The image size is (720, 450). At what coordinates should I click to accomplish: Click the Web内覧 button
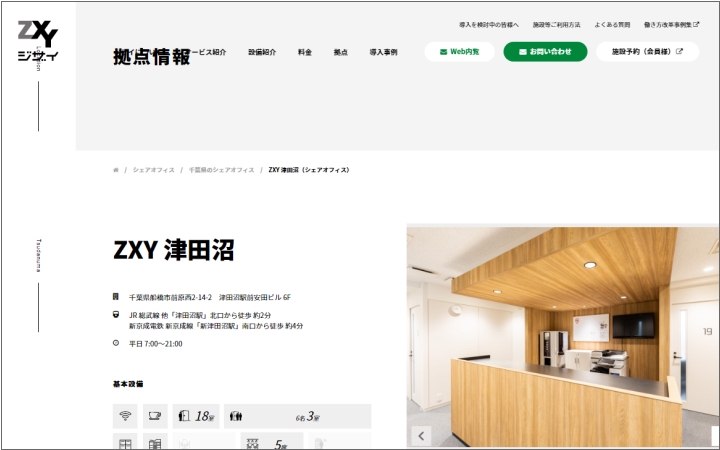click(x=460, y=51)
